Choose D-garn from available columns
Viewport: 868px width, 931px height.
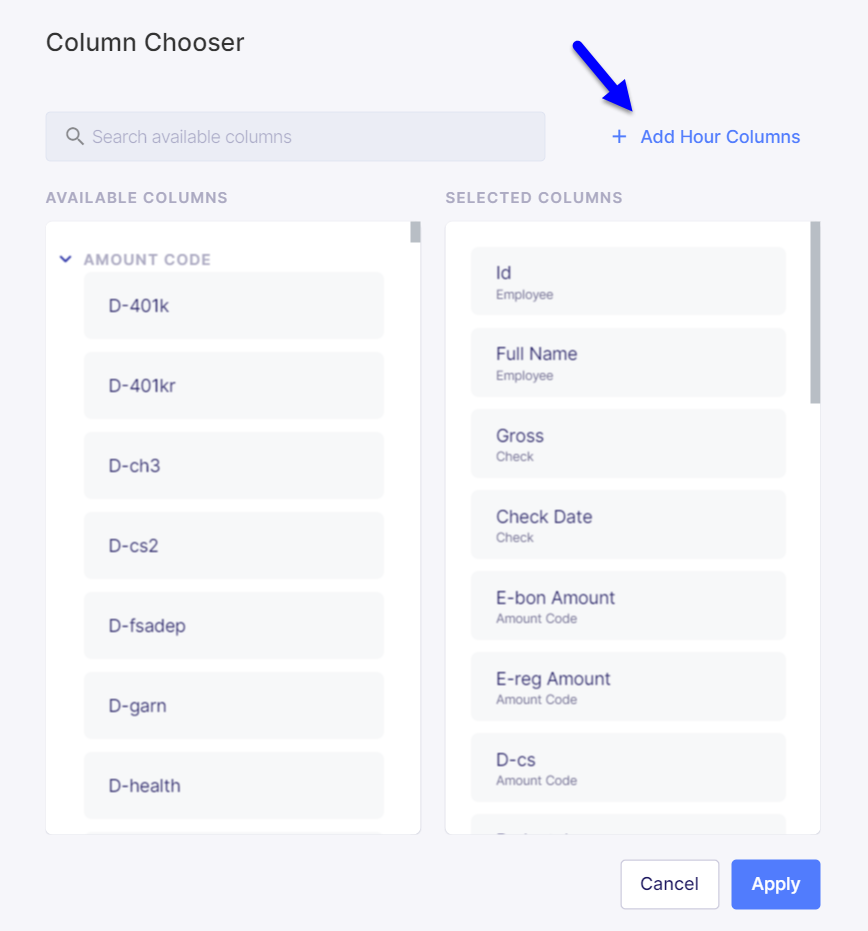[x=234, y=706]
